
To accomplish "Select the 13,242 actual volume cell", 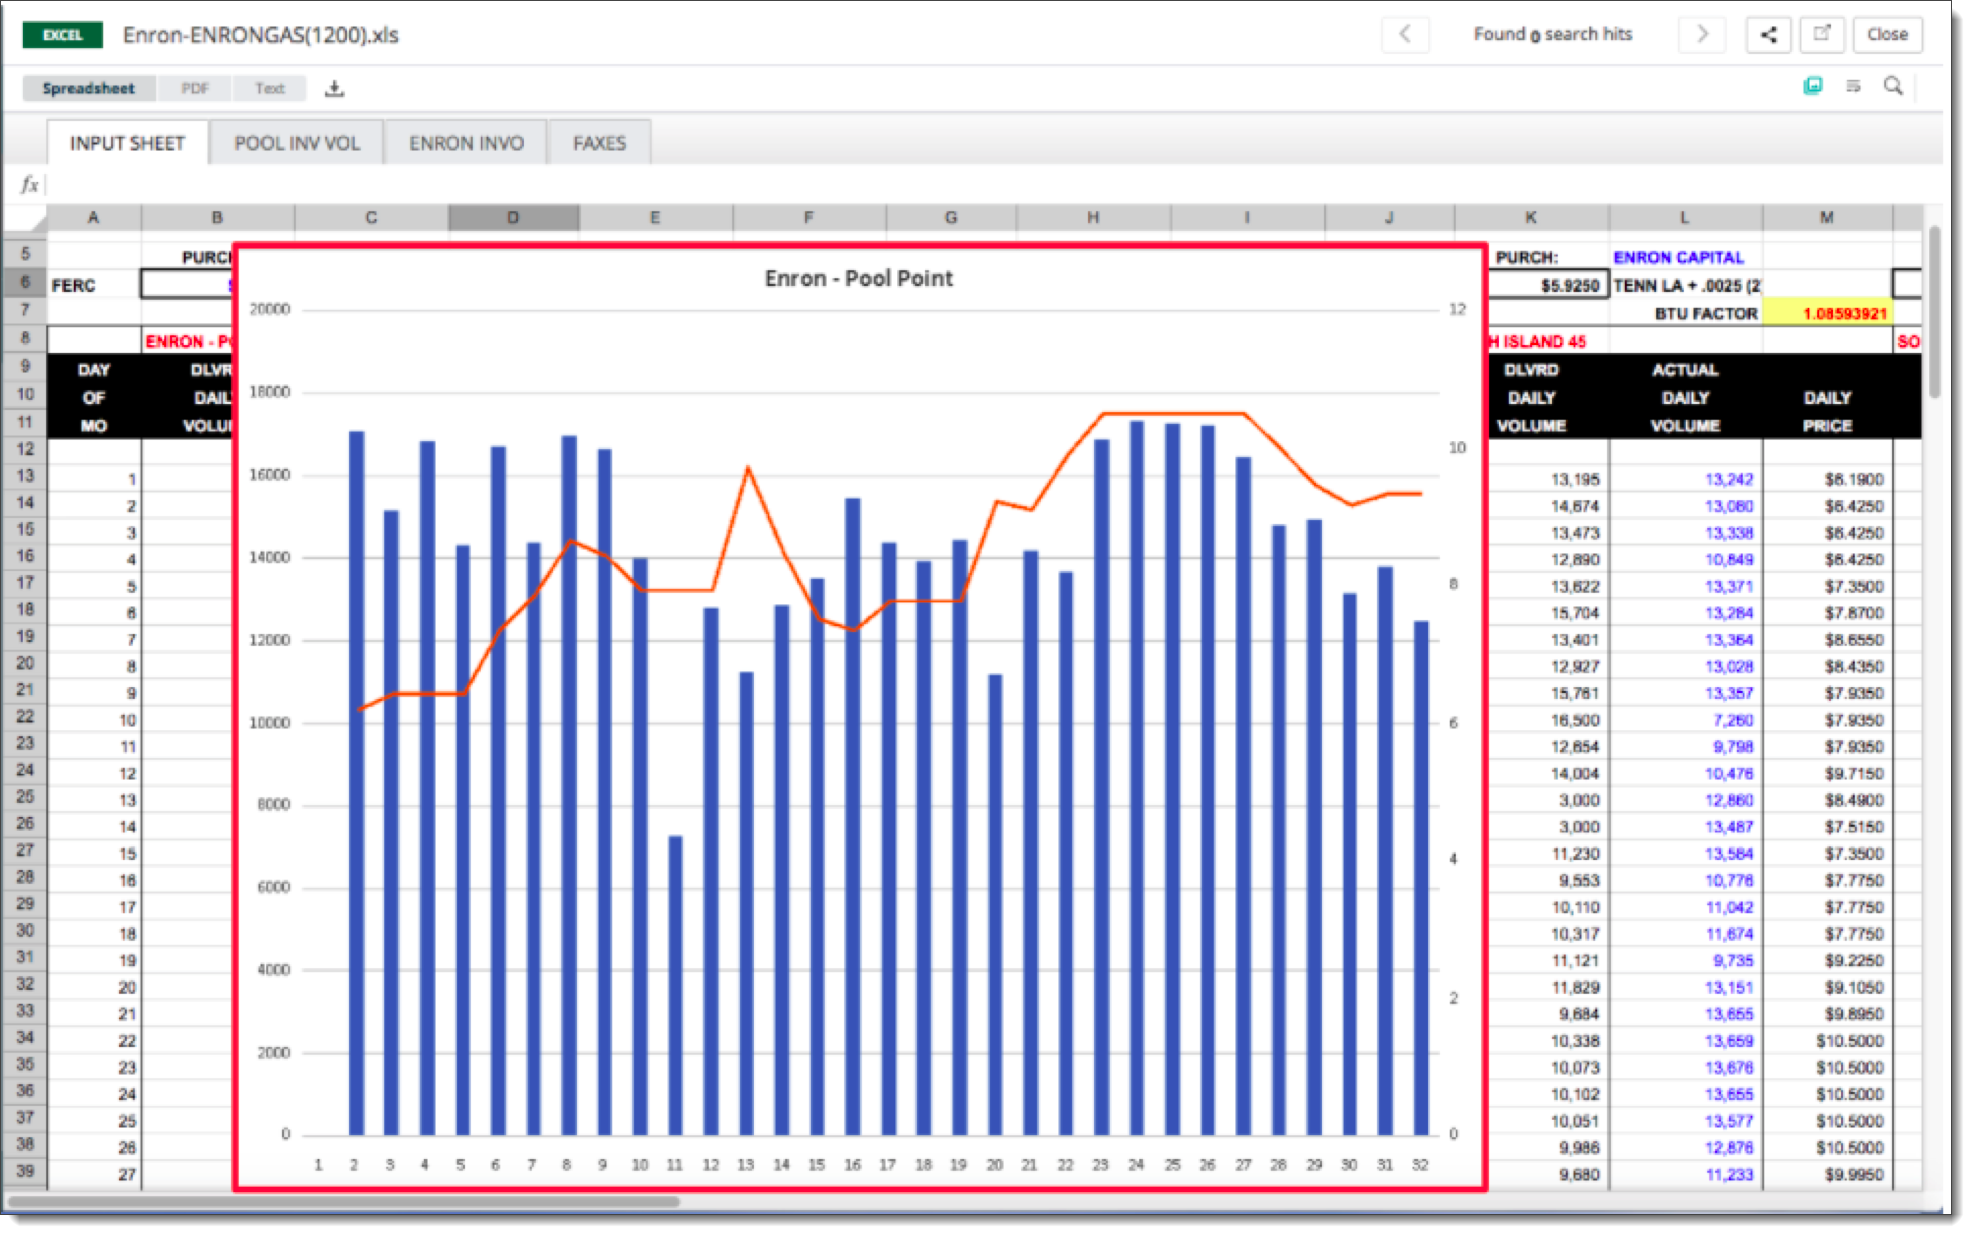I will pyautogui.click(x=1685, y=479).
